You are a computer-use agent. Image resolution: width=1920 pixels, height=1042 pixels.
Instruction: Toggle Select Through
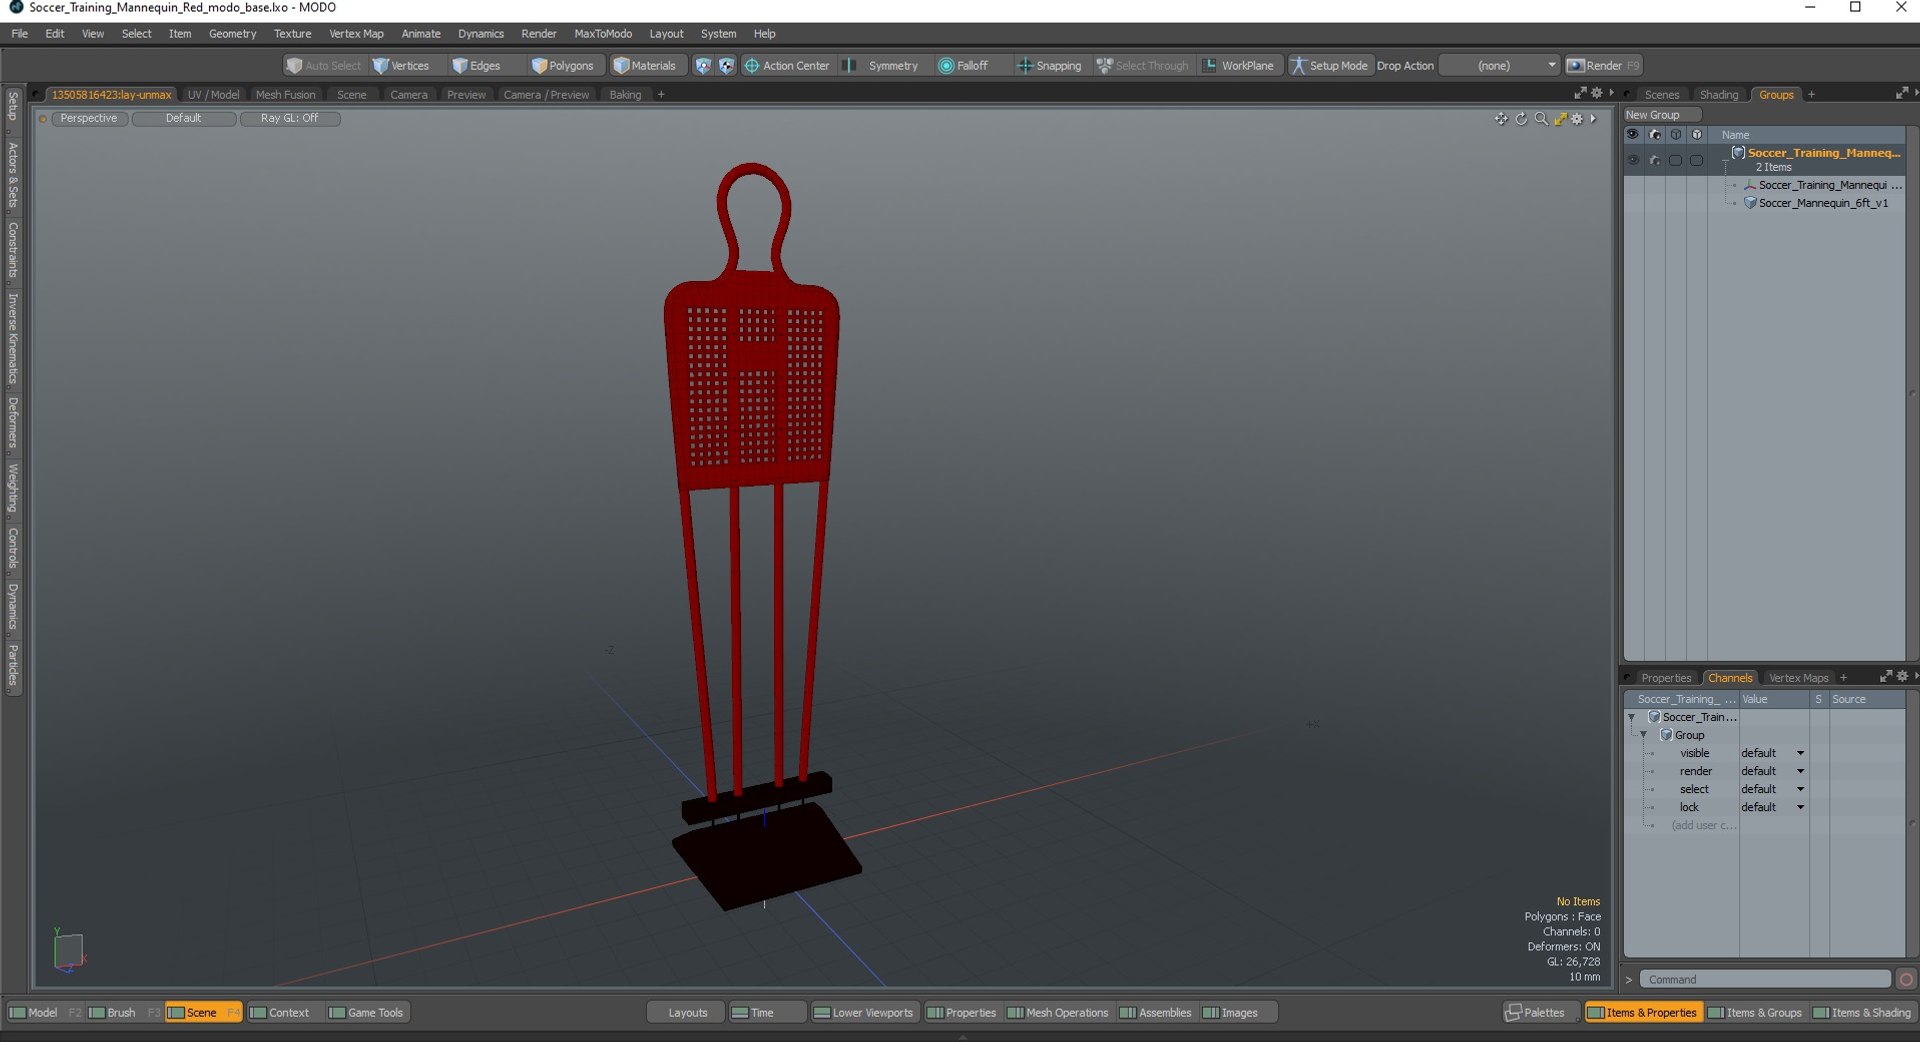[1143, 66]
